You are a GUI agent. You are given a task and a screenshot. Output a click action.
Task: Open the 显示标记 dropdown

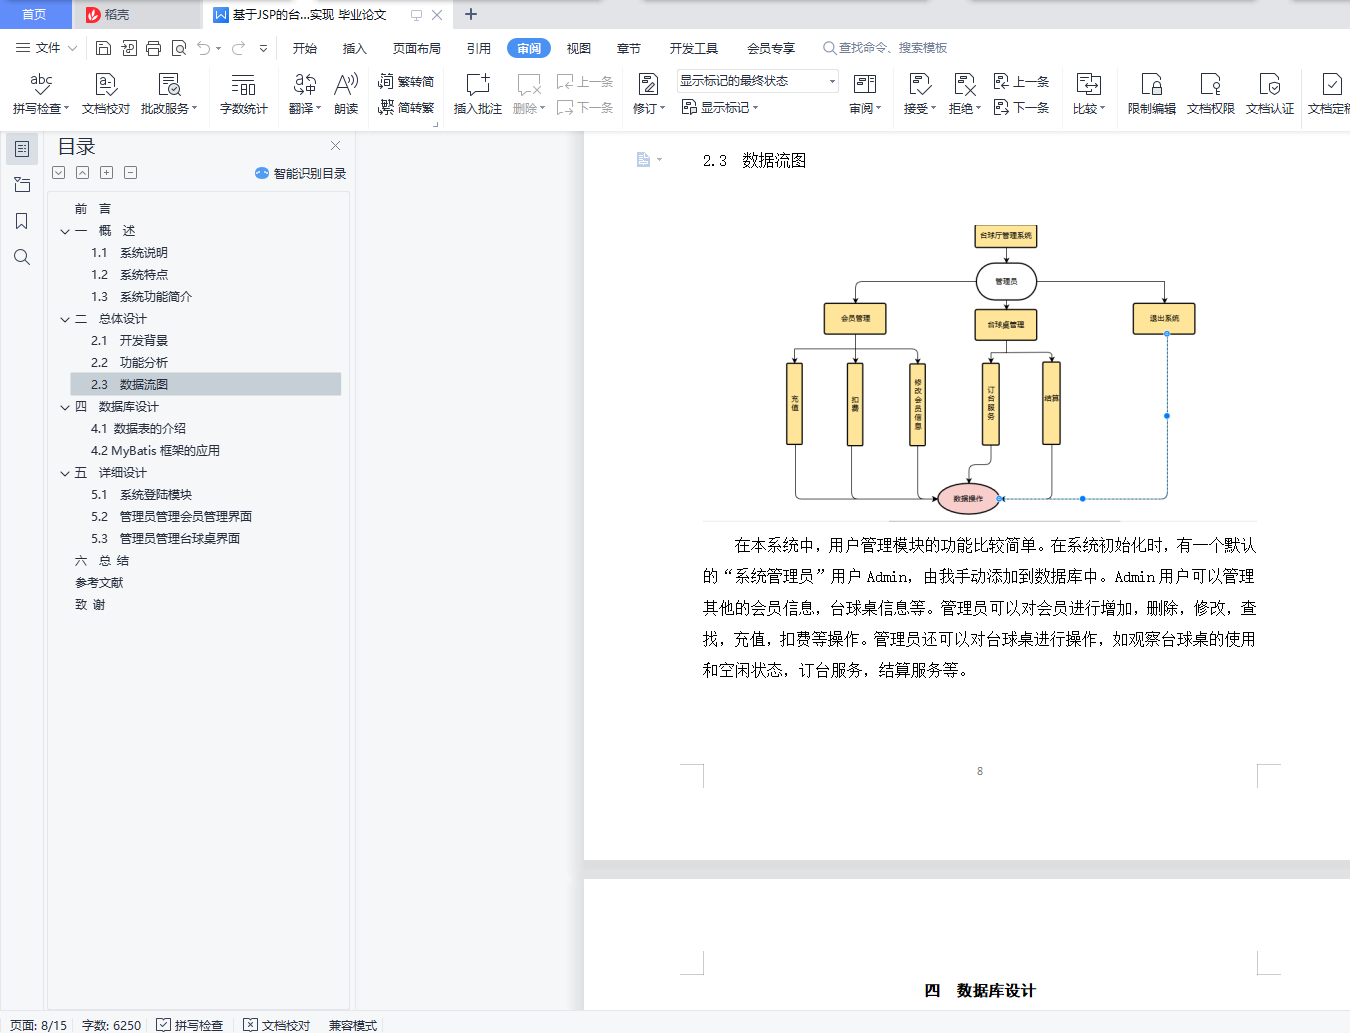point(721,107)
